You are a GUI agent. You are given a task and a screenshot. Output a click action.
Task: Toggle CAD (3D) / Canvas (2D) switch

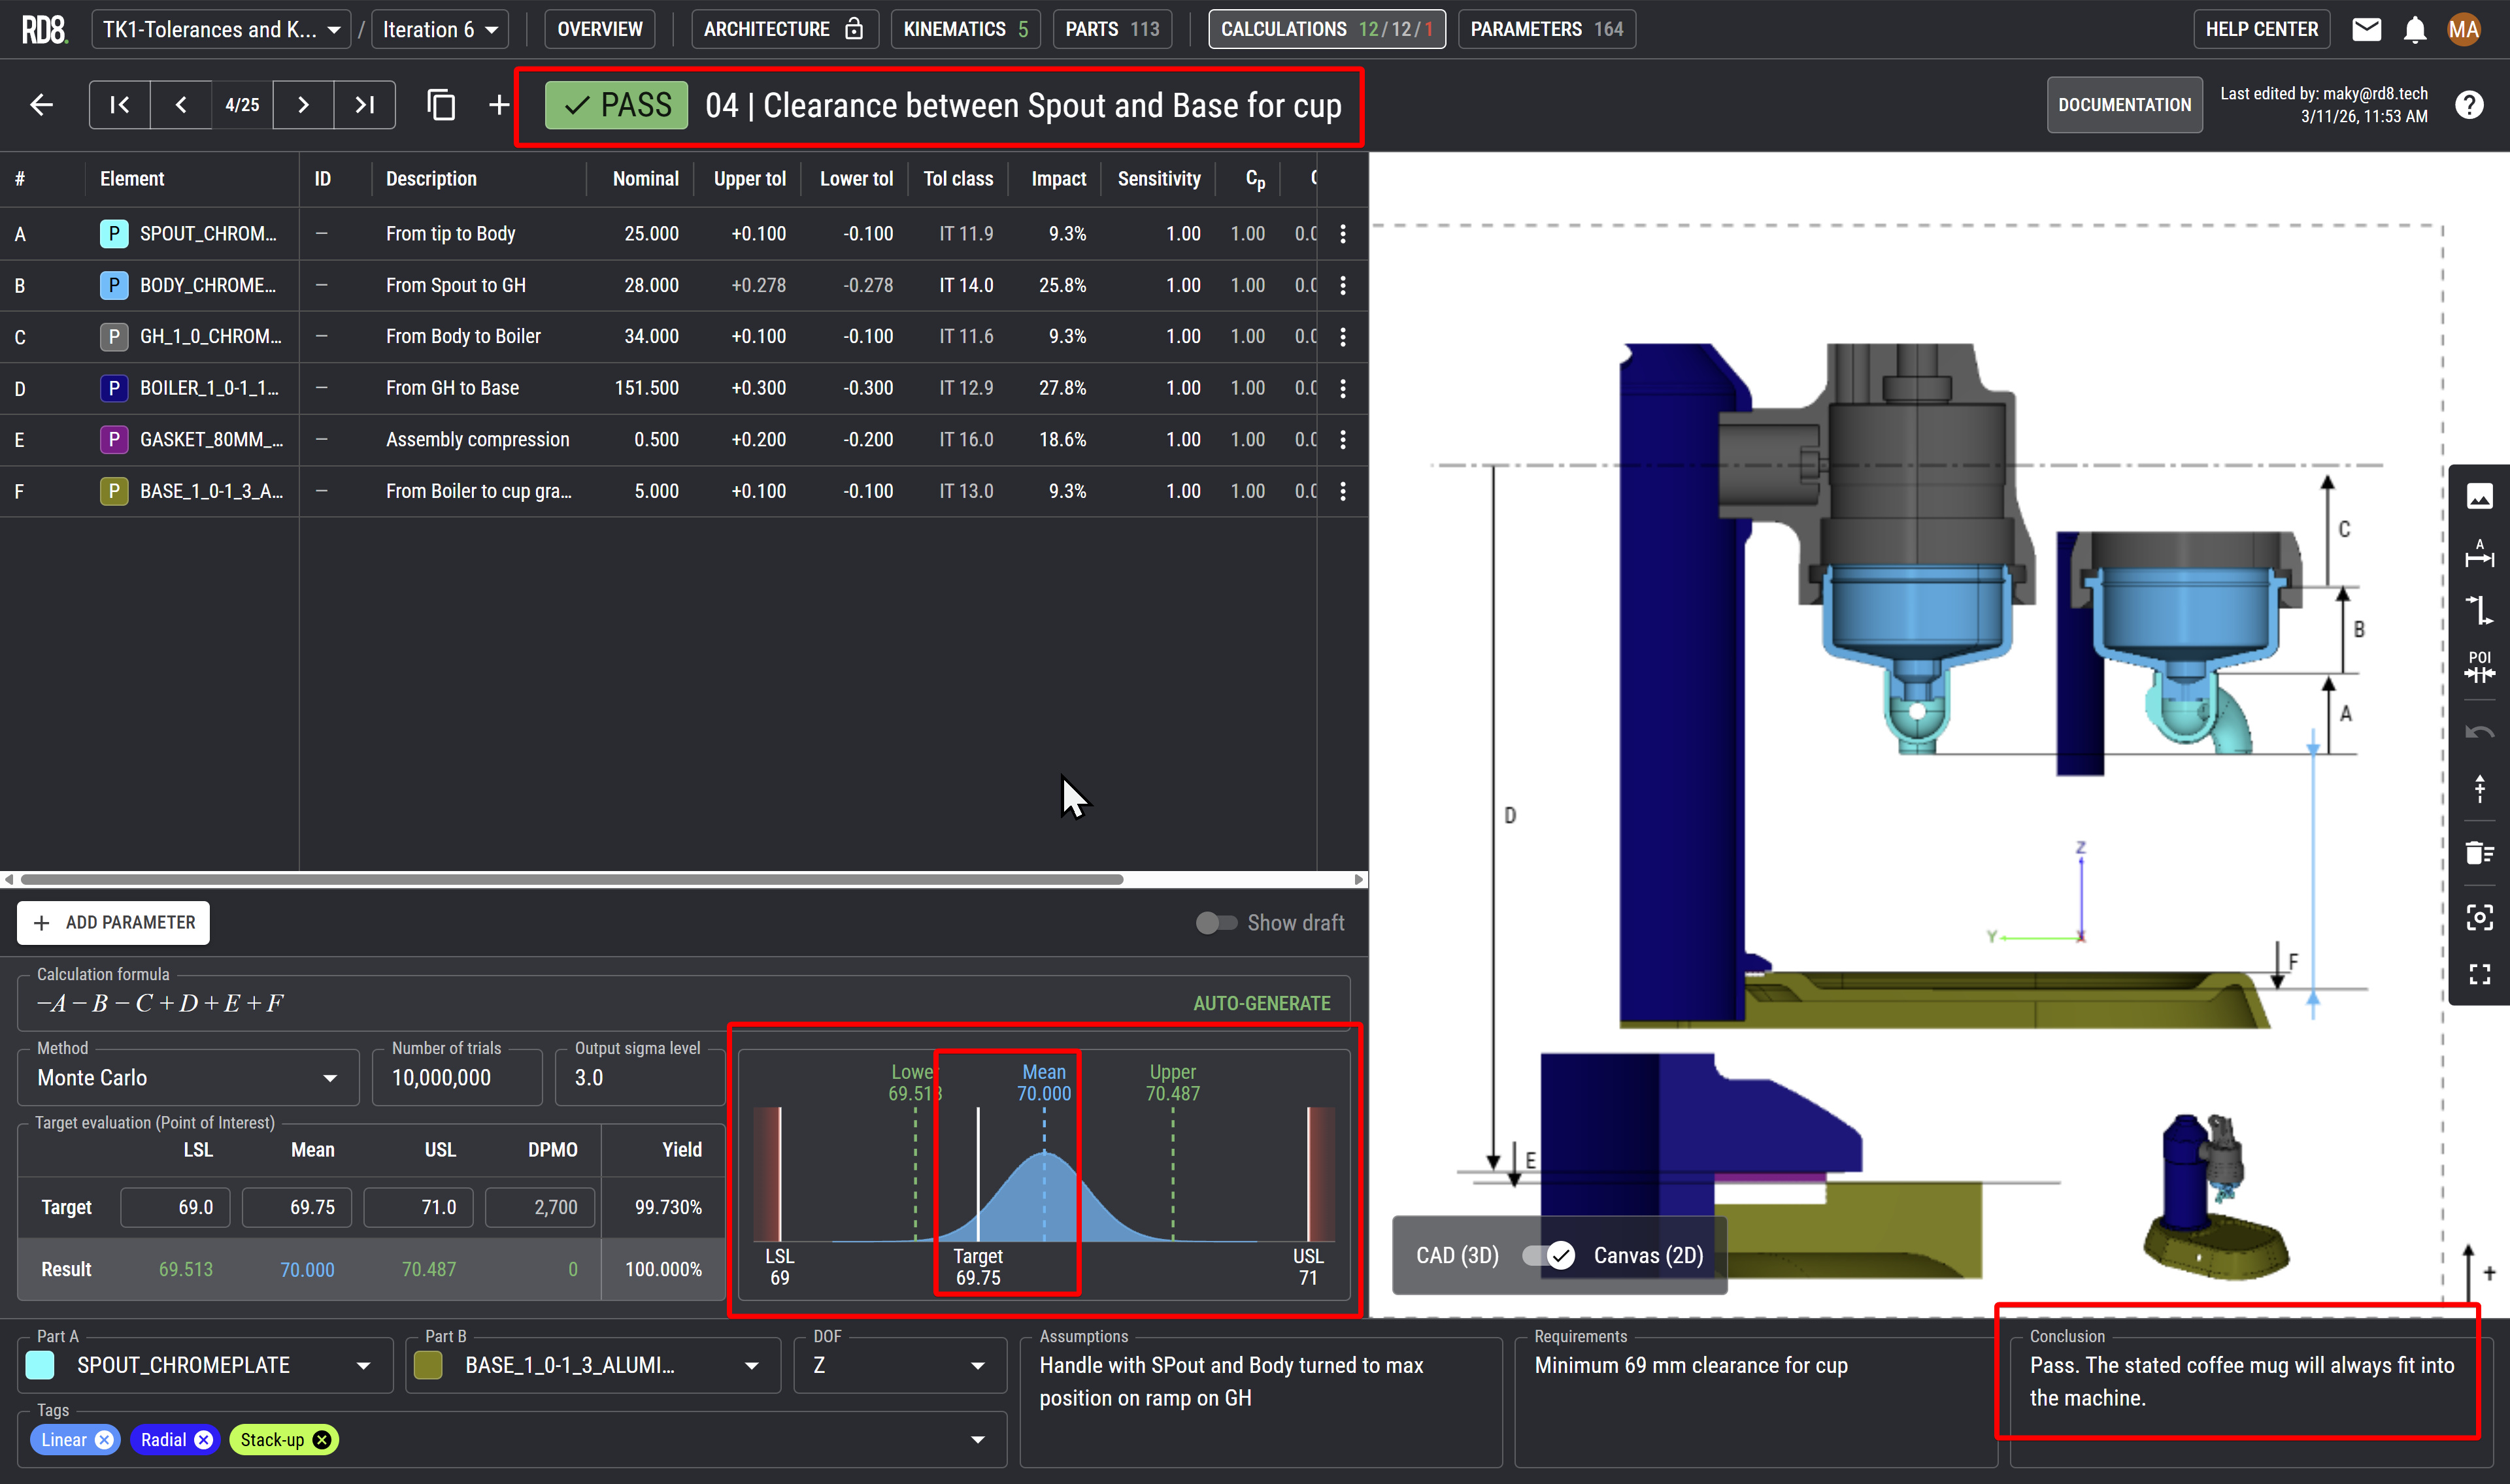(x=1547, y=1255)
